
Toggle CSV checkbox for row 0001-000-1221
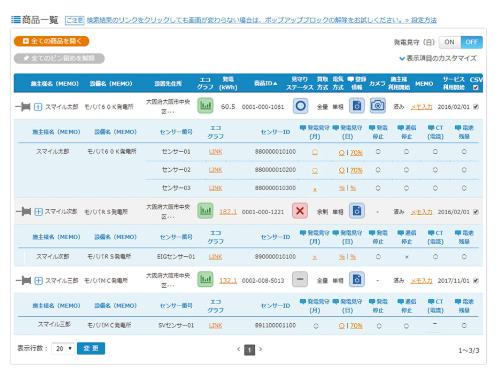[476, 212]
